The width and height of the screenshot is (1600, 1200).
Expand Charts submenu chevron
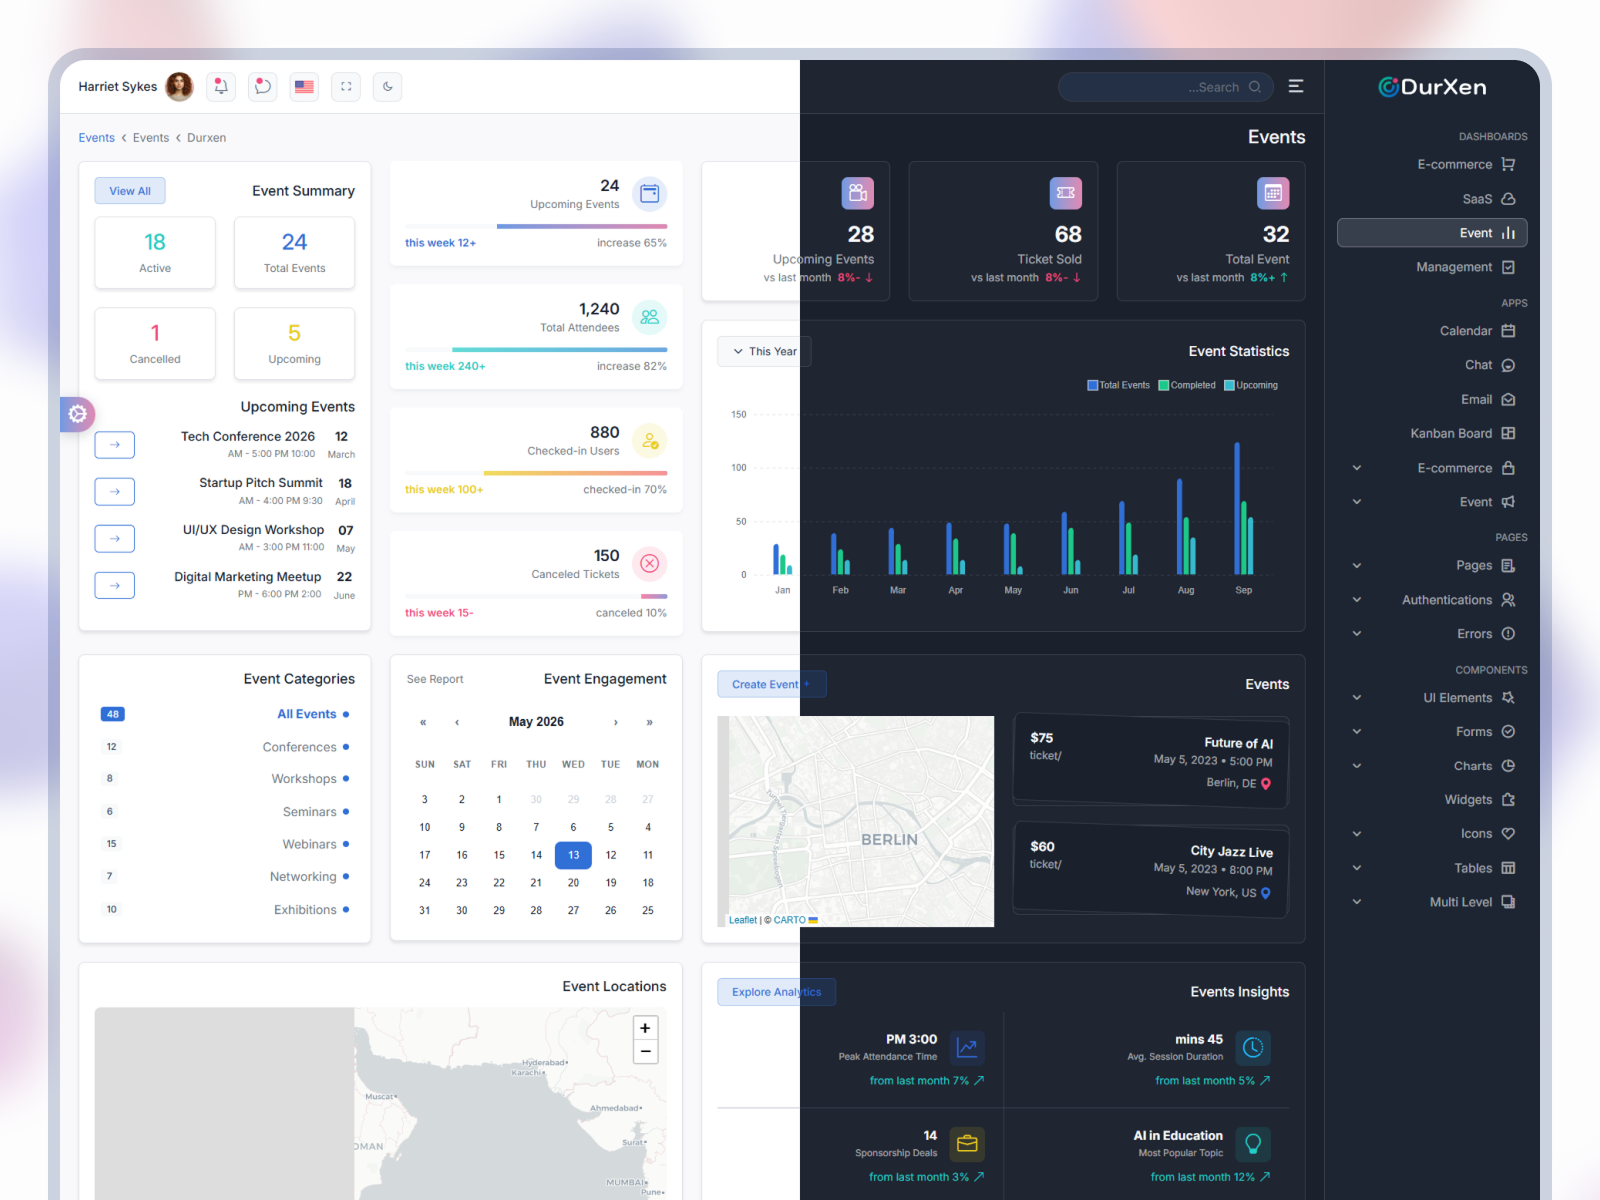(1357, 766)
